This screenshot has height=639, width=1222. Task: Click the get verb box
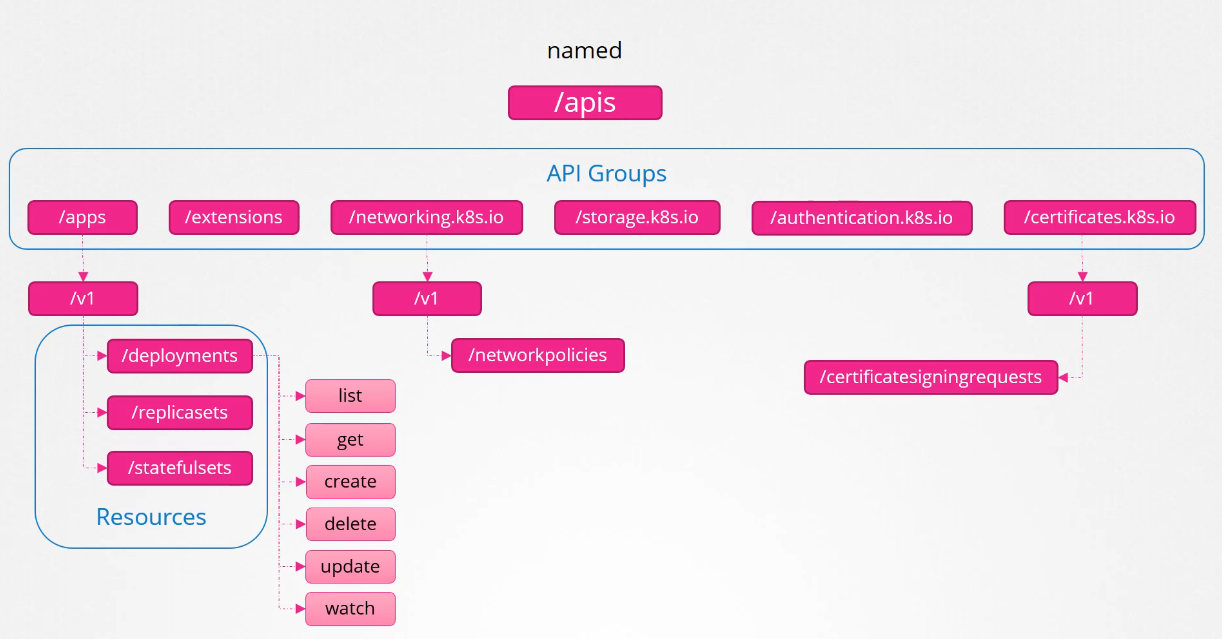click(350, 440)
